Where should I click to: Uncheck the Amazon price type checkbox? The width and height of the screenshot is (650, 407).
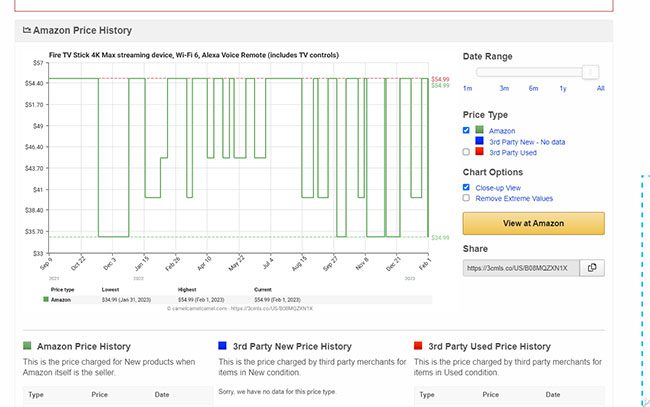coord(467,131)
